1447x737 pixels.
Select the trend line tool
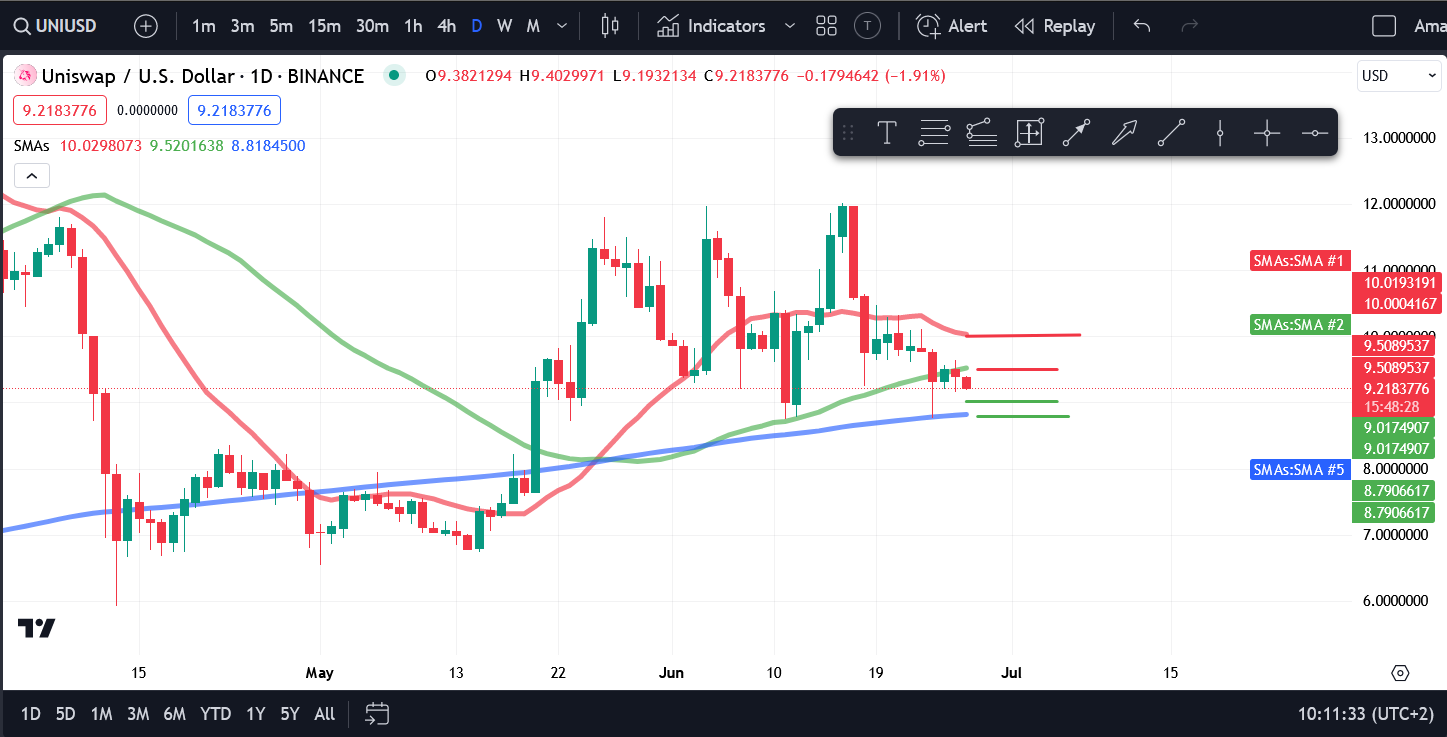[1172, 132]
